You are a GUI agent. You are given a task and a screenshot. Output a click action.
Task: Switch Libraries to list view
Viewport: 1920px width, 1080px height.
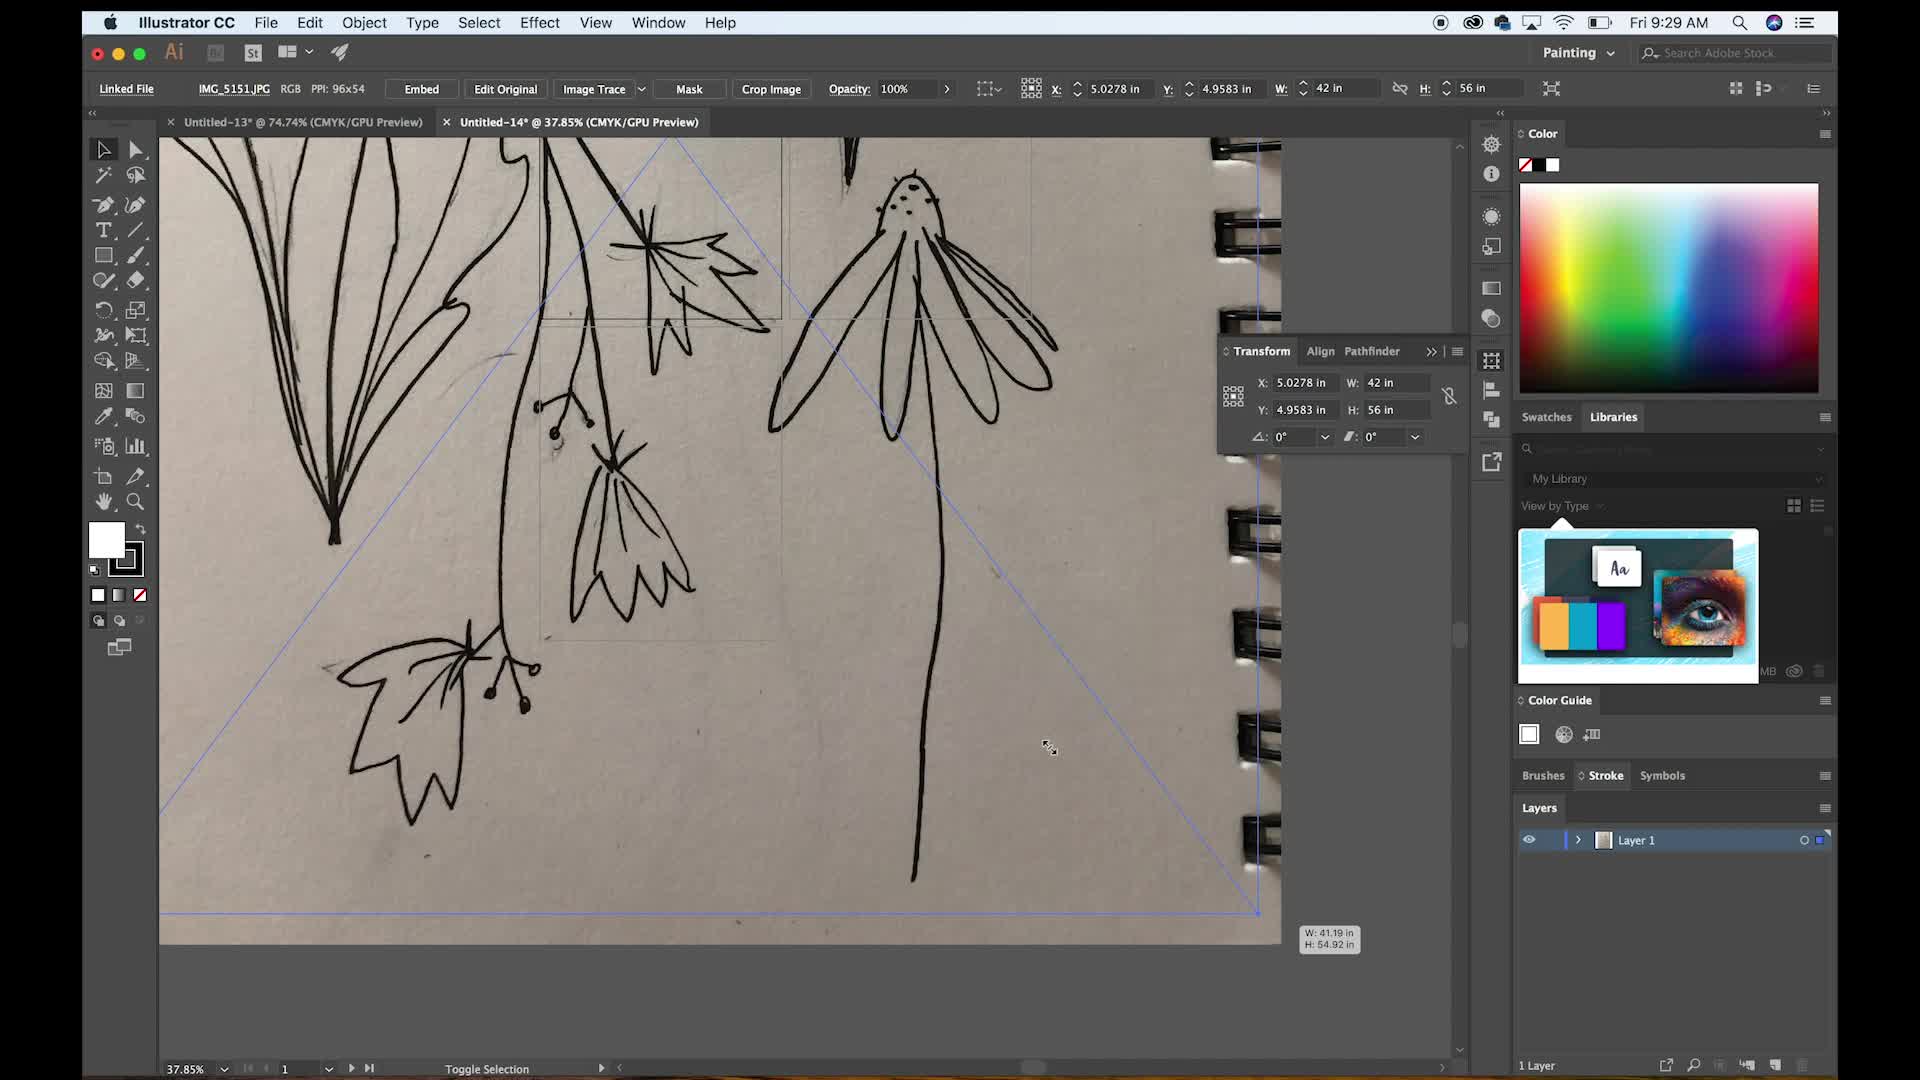tap(1818, 506)
